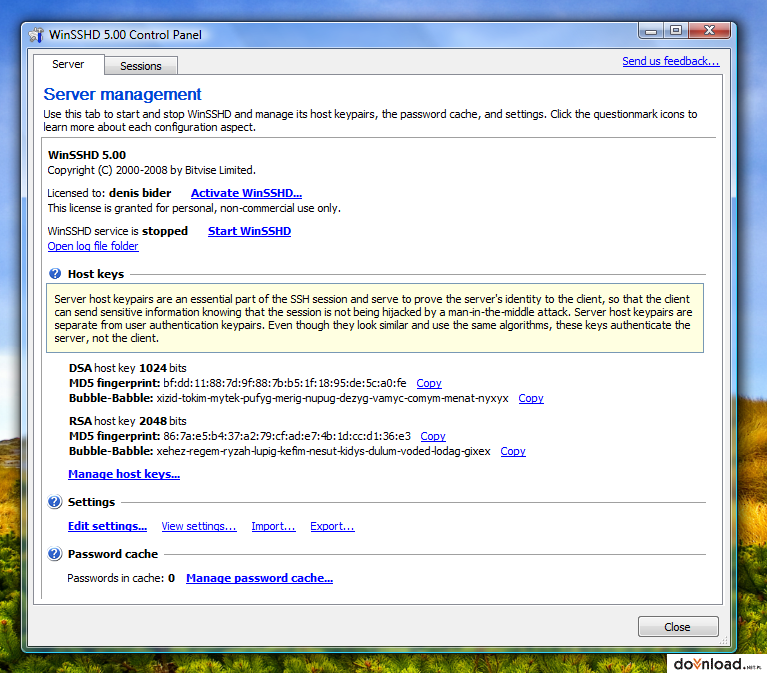Open Edit settings
The image size is (767, 673).
click(107, 526)
